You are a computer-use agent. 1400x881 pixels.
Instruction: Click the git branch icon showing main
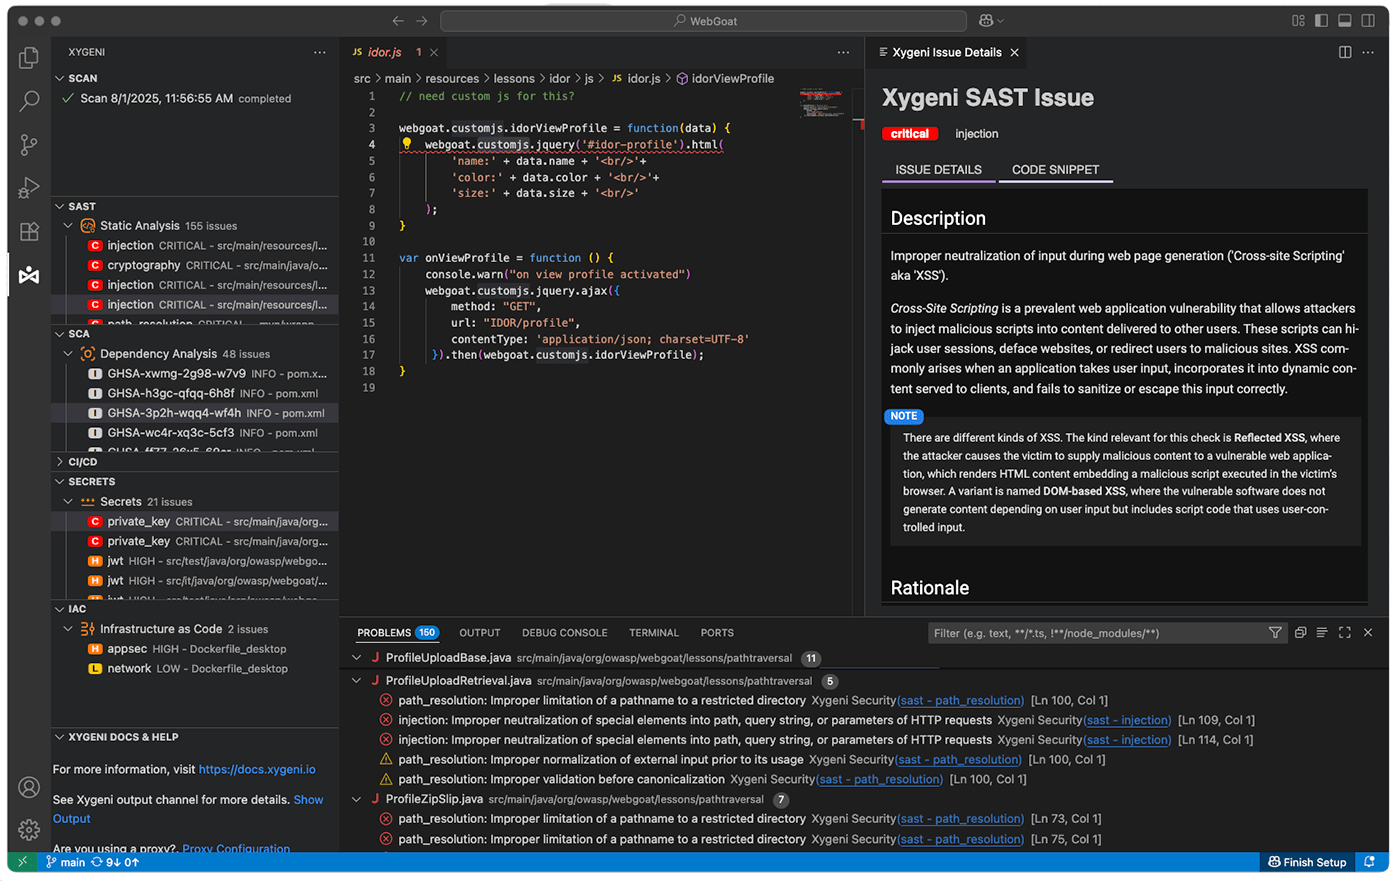pyautogui.click(x=64, y=861)
